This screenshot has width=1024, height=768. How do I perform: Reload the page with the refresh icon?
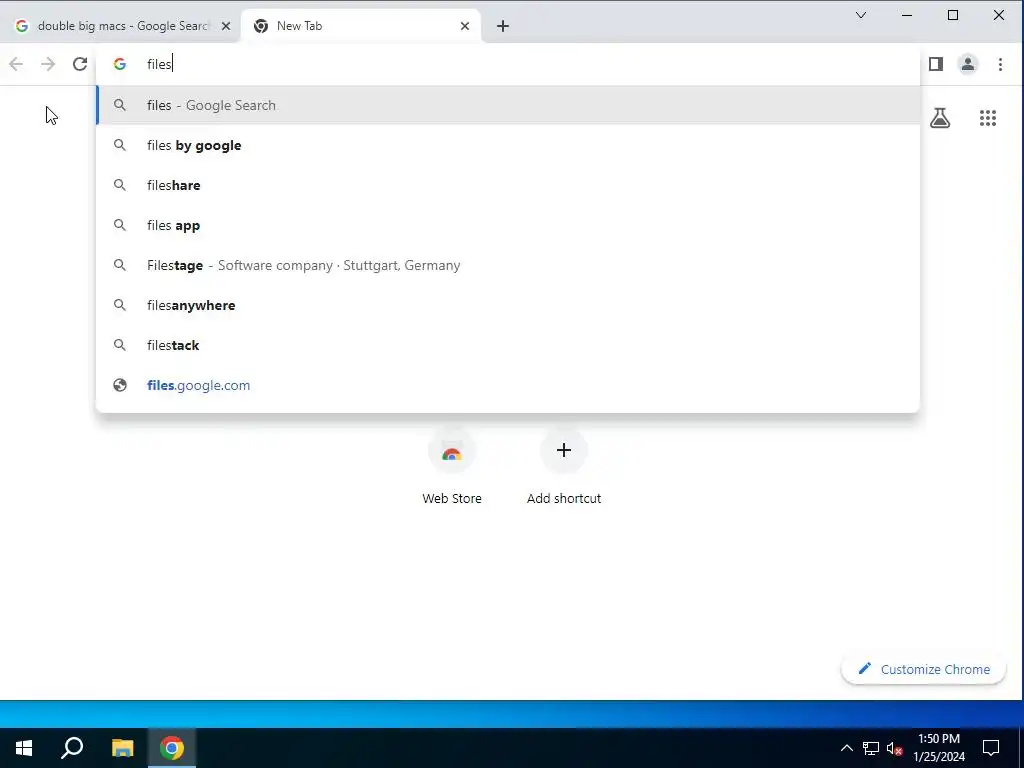point(80,64)
